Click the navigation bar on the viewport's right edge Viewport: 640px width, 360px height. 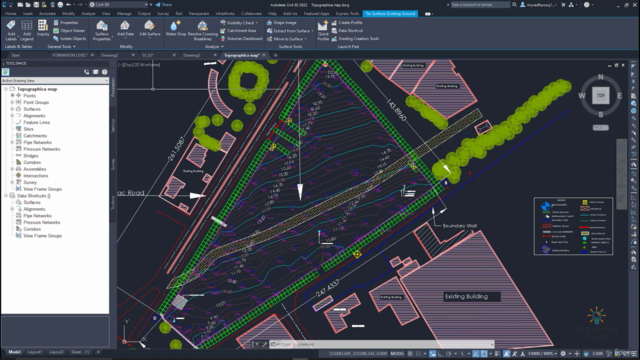point(621,174)
